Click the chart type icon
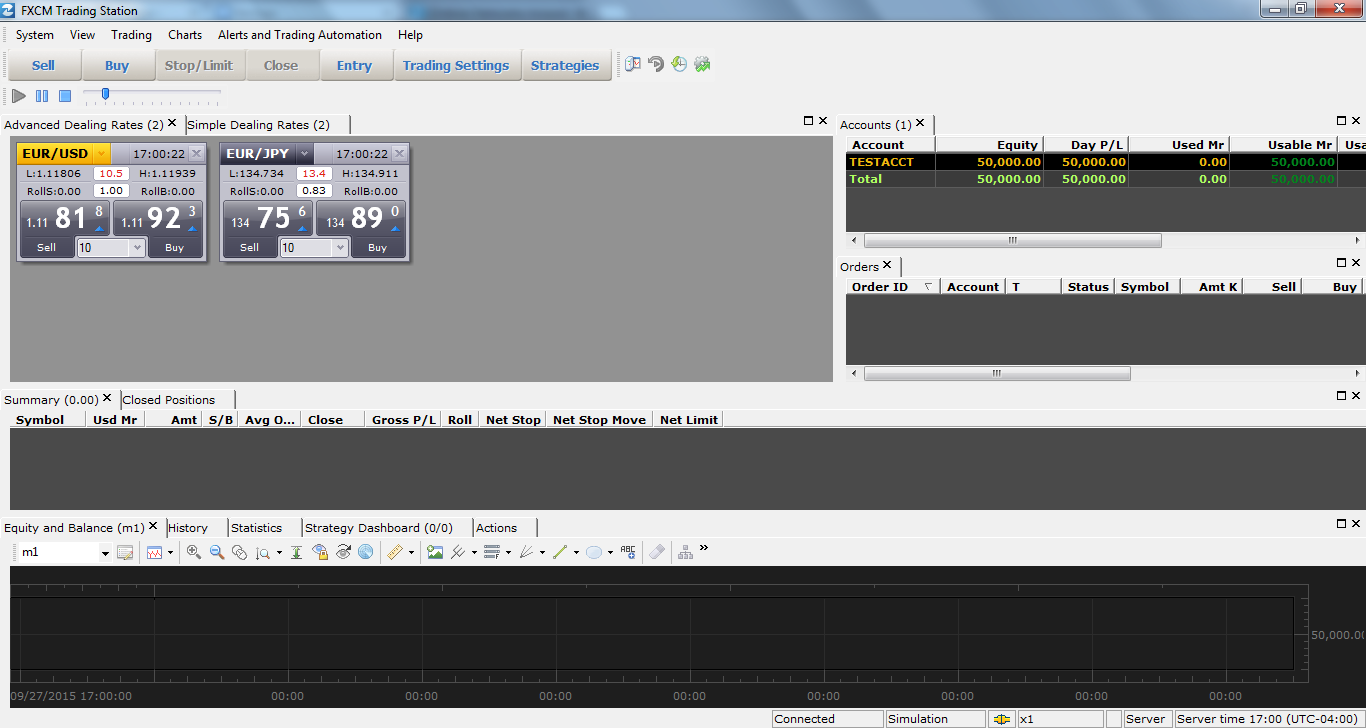Image resolution: width=1366 pixels, height=728 pixels. coord(154,552)
